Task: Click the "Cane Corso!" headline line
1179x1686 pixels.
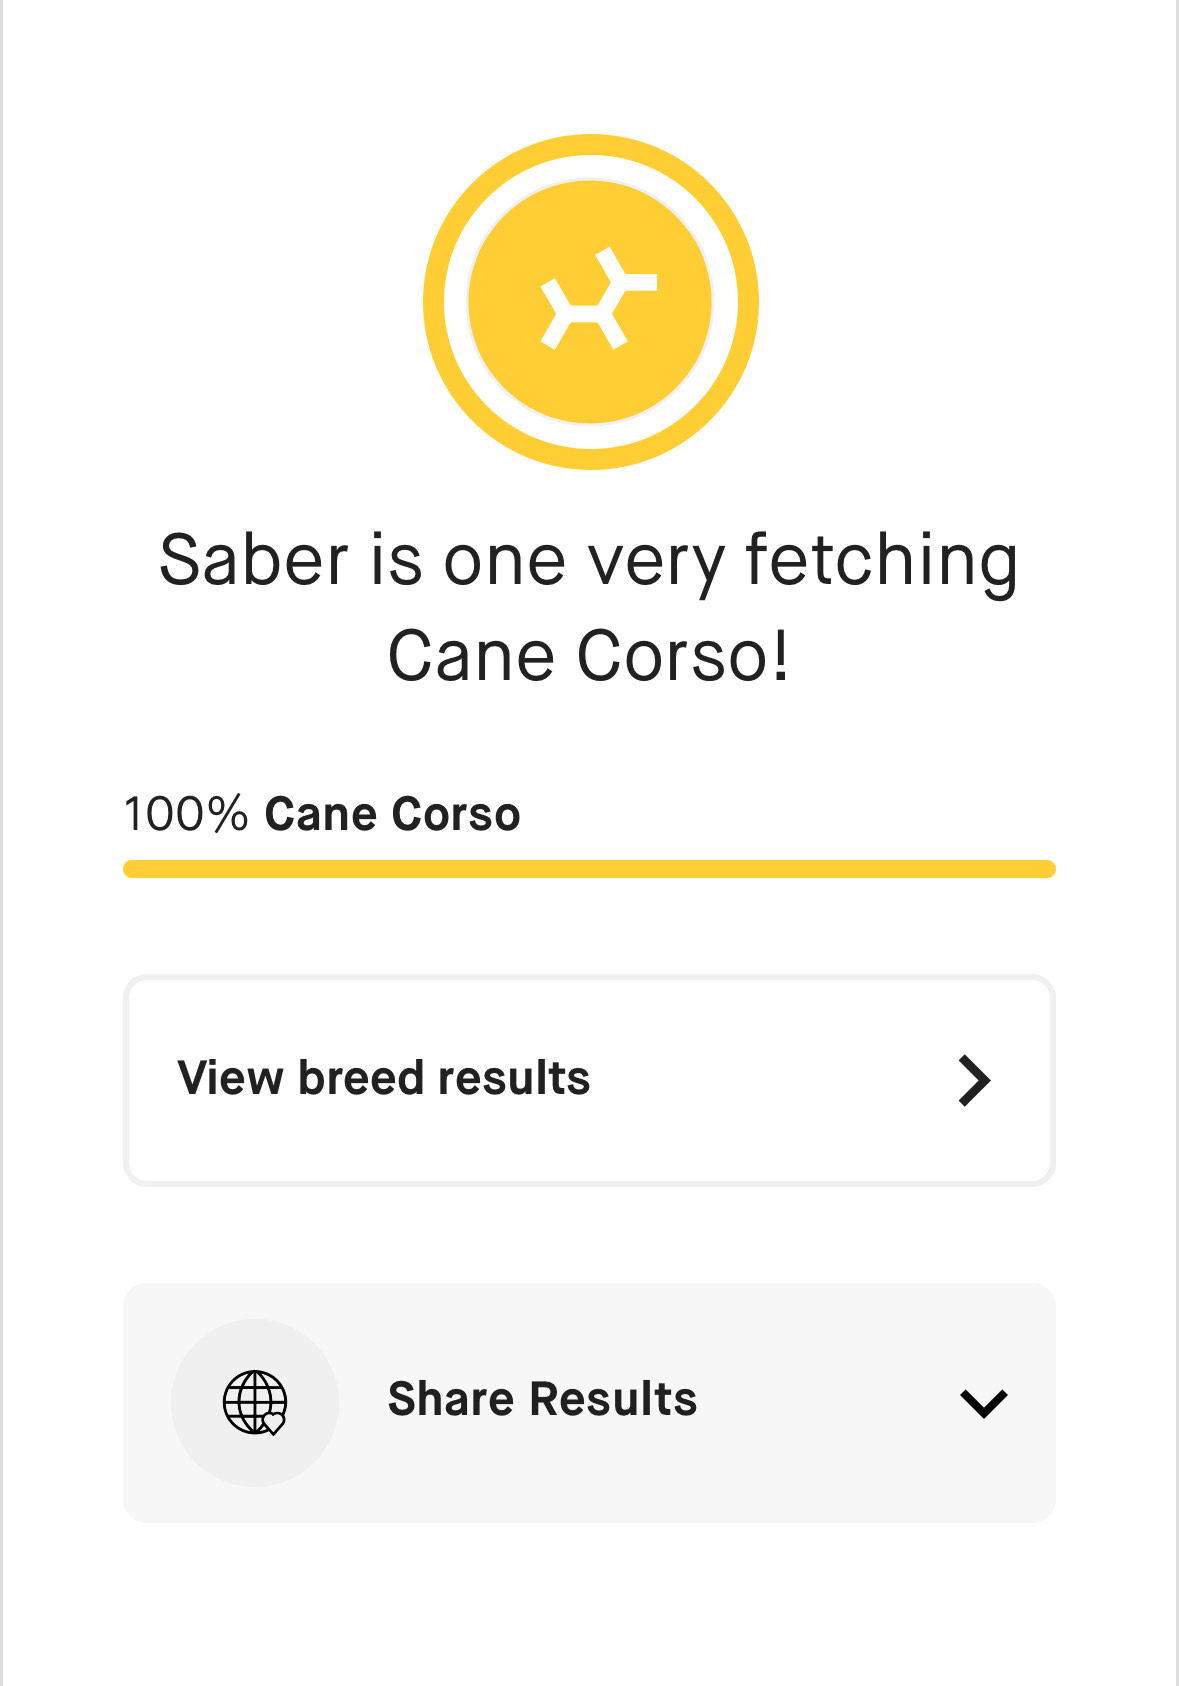Action: click(x=589, y=656)
